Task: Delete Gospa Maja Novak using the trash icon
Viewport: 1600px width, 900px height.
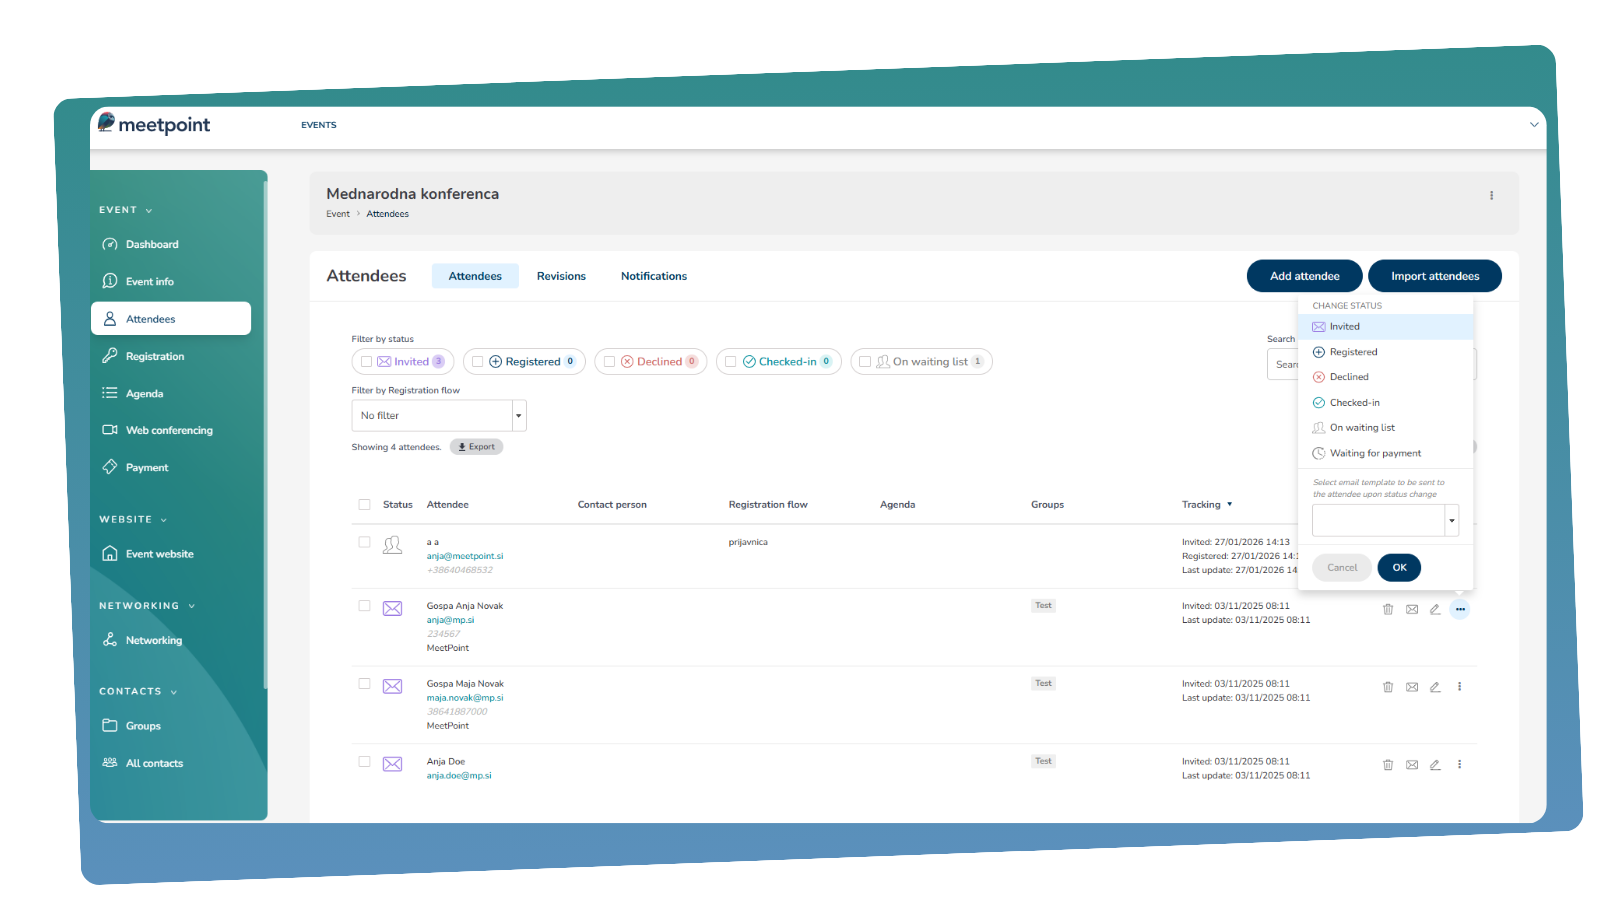Action: [1388, 687]
